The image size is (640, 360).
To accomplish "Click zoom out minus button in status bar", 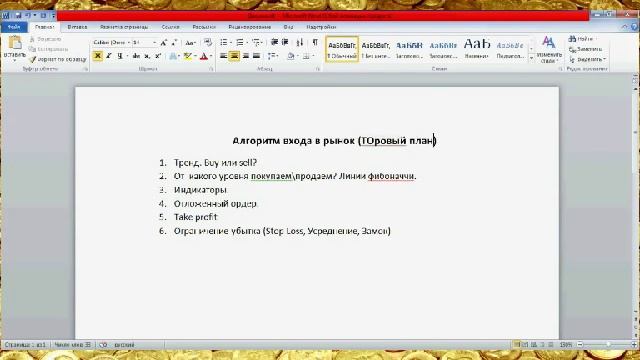I will 580,345.
